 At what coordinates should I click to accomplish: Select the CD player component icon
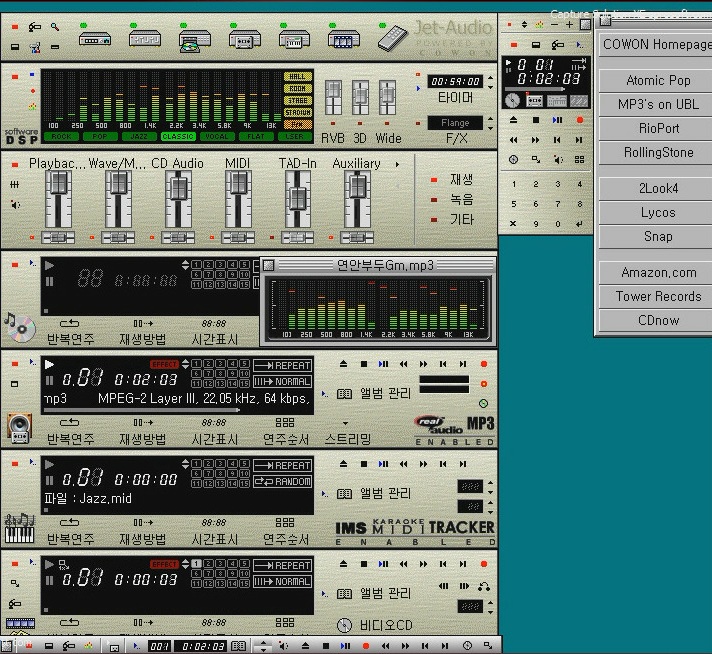pyautogui.click(x=195, y=41)
